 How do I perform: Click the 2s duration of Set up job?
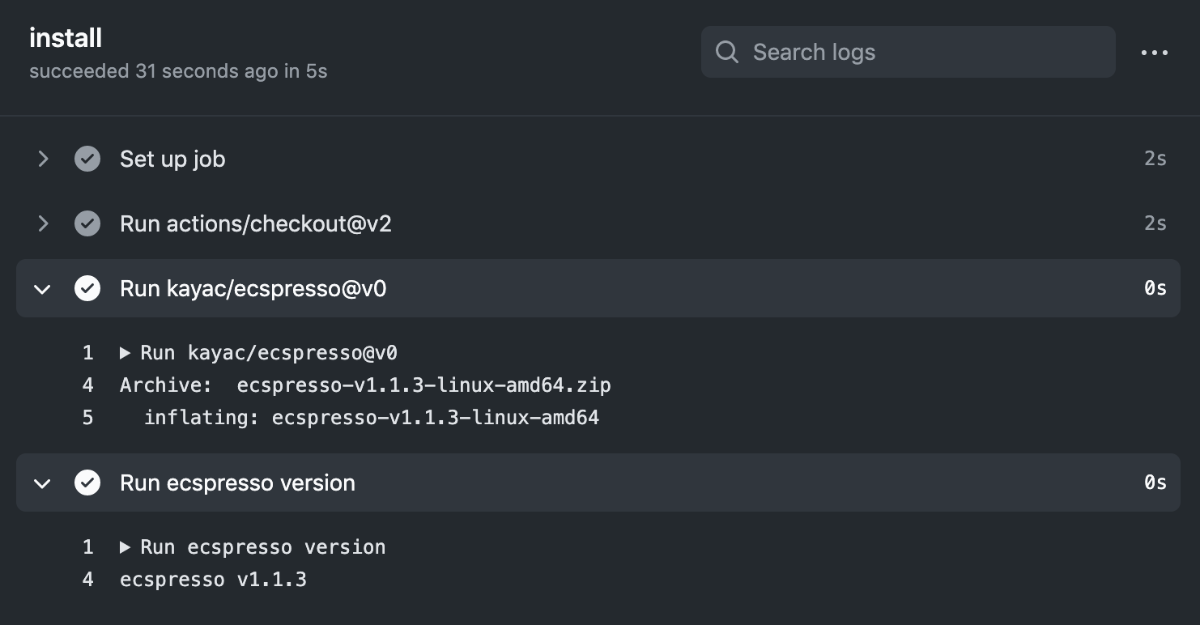click(1155, 159)
